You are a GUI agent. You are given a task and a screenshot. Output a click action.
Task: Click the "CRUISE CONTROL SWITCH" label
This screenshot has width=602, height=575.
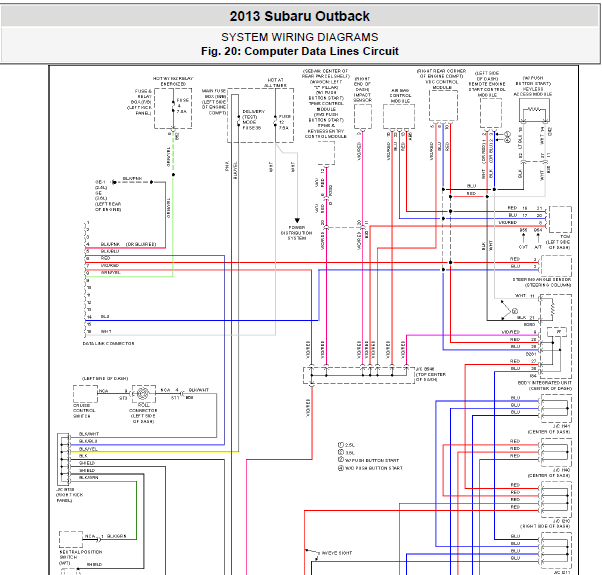pos(82,410)
